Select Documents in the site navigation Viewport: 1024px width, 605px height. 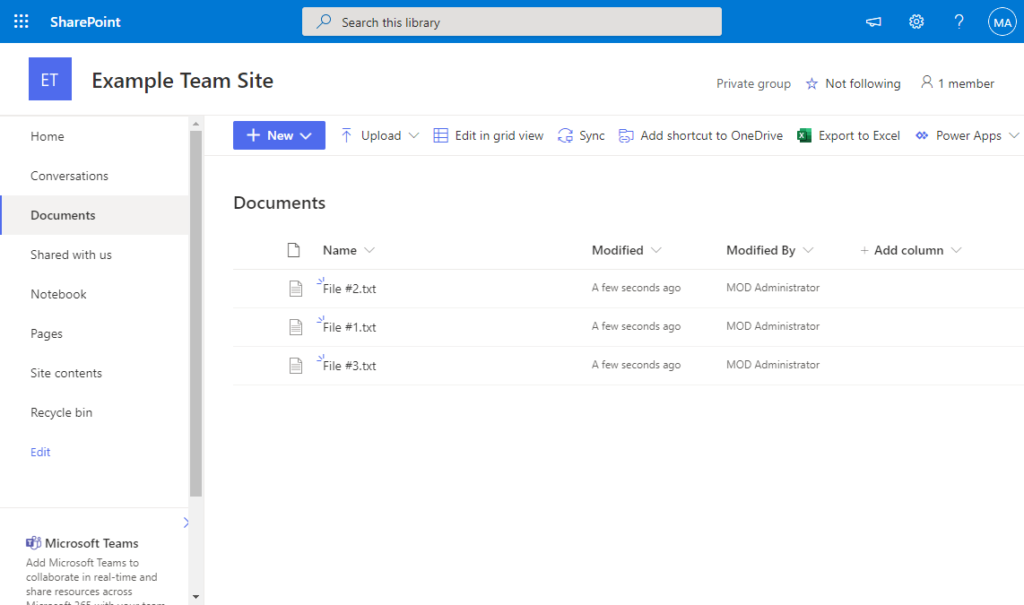tap(95, 215)
